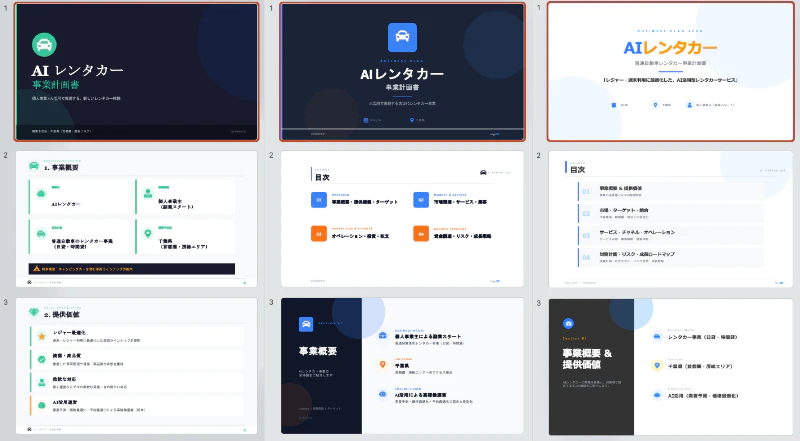The width and height of the screenshot is (800, 441).
Task: Click the robot icon beside AI活用による基礎働運営
Action: (383, 394)
